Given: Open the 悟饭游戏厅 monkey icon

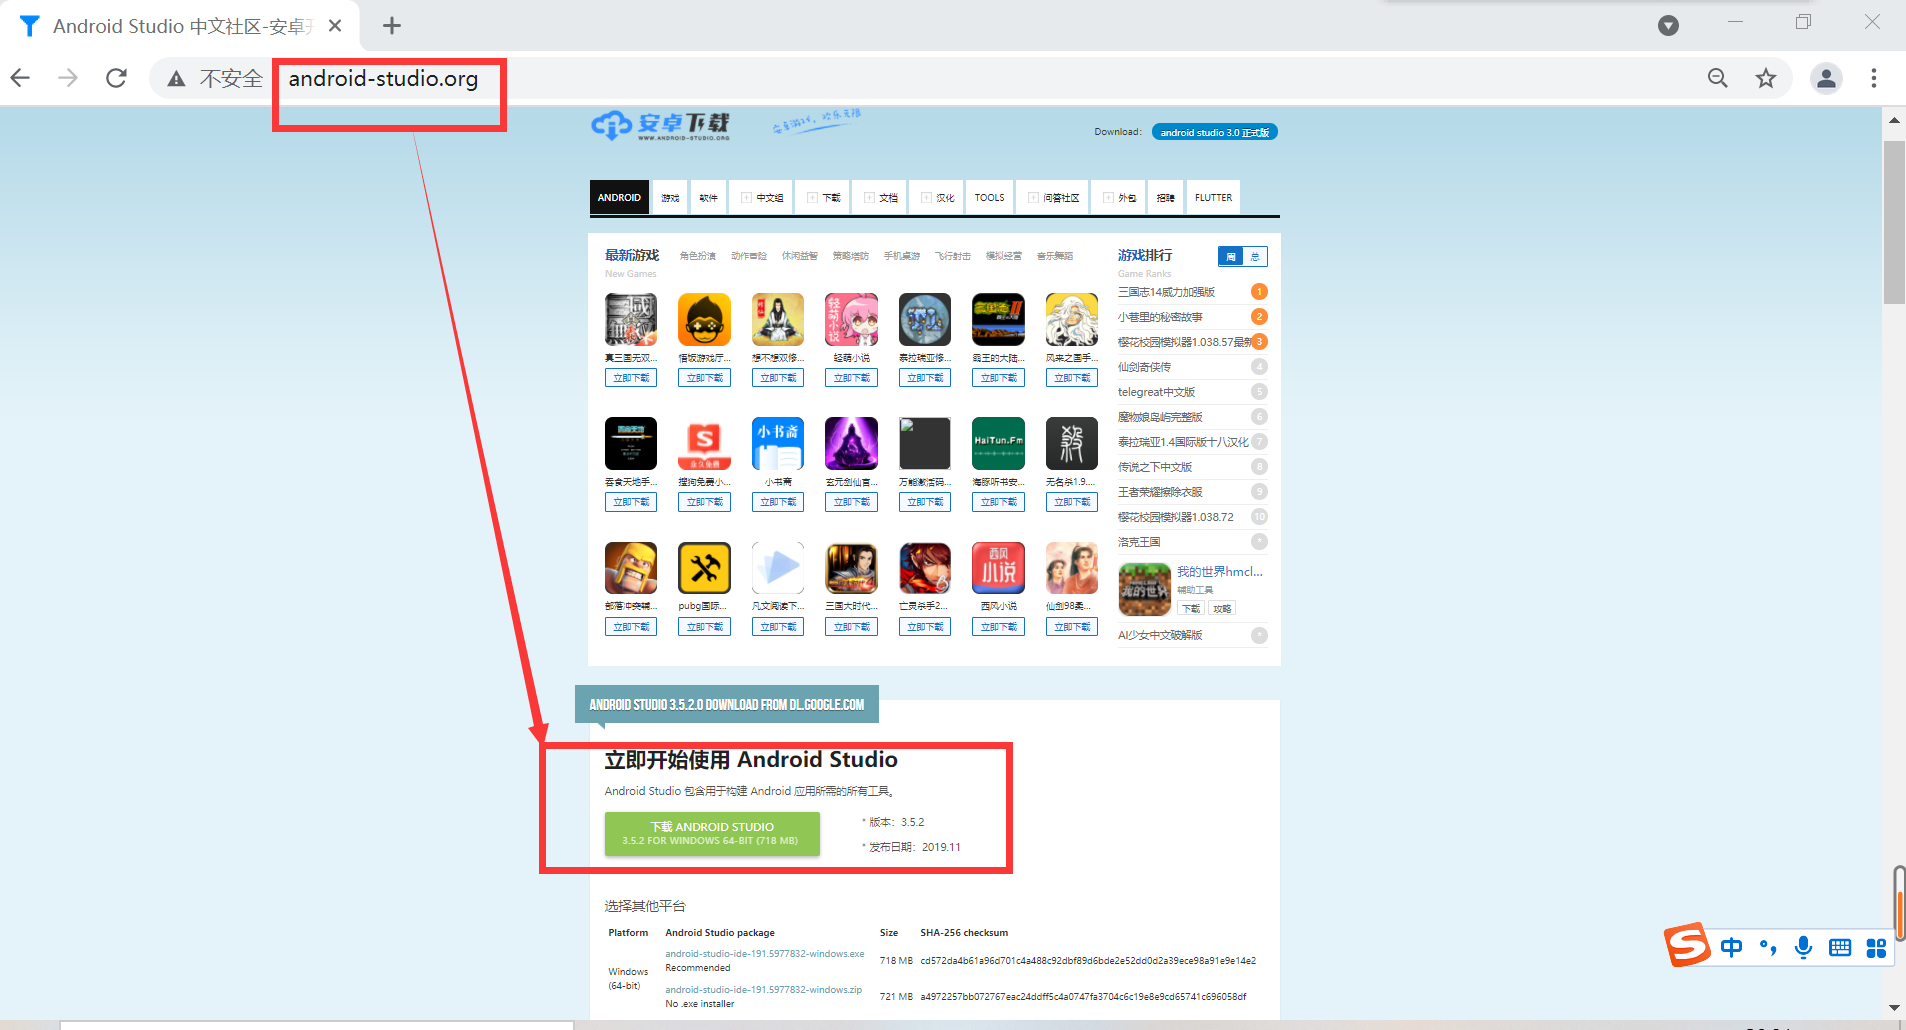Looking at the screenshot, I should pyautogui.click(x=704, y=319).
